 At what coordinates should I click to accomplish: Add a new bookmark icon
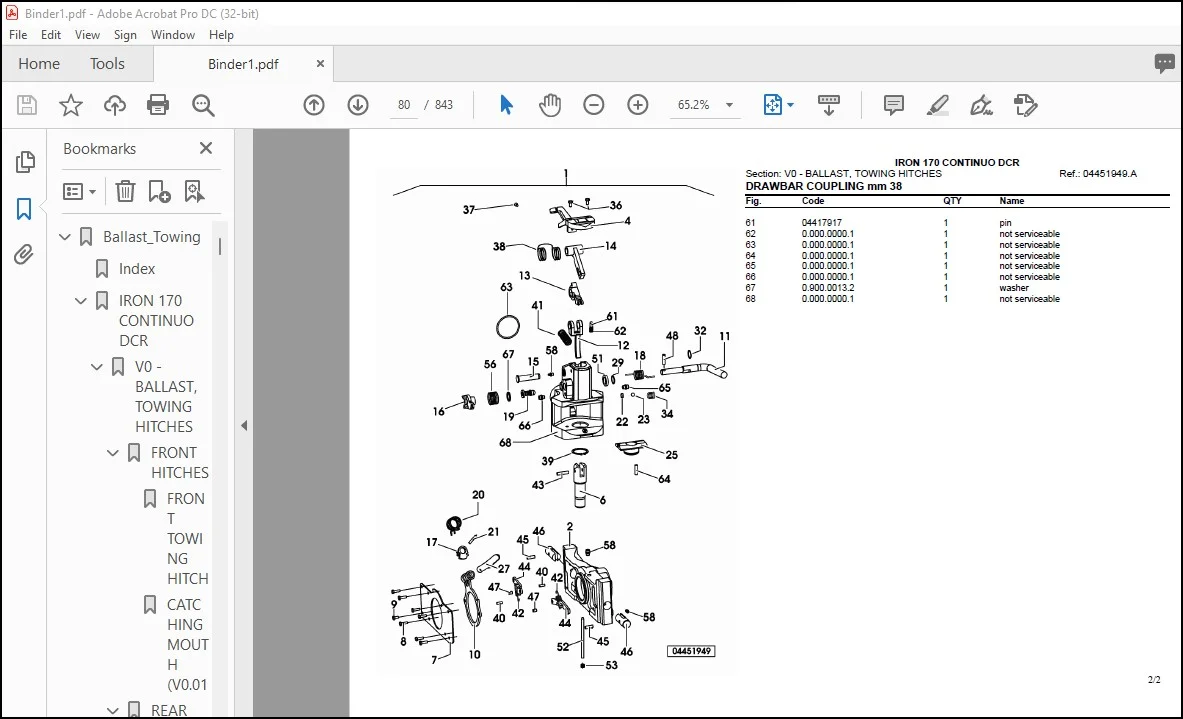(159, 192)
